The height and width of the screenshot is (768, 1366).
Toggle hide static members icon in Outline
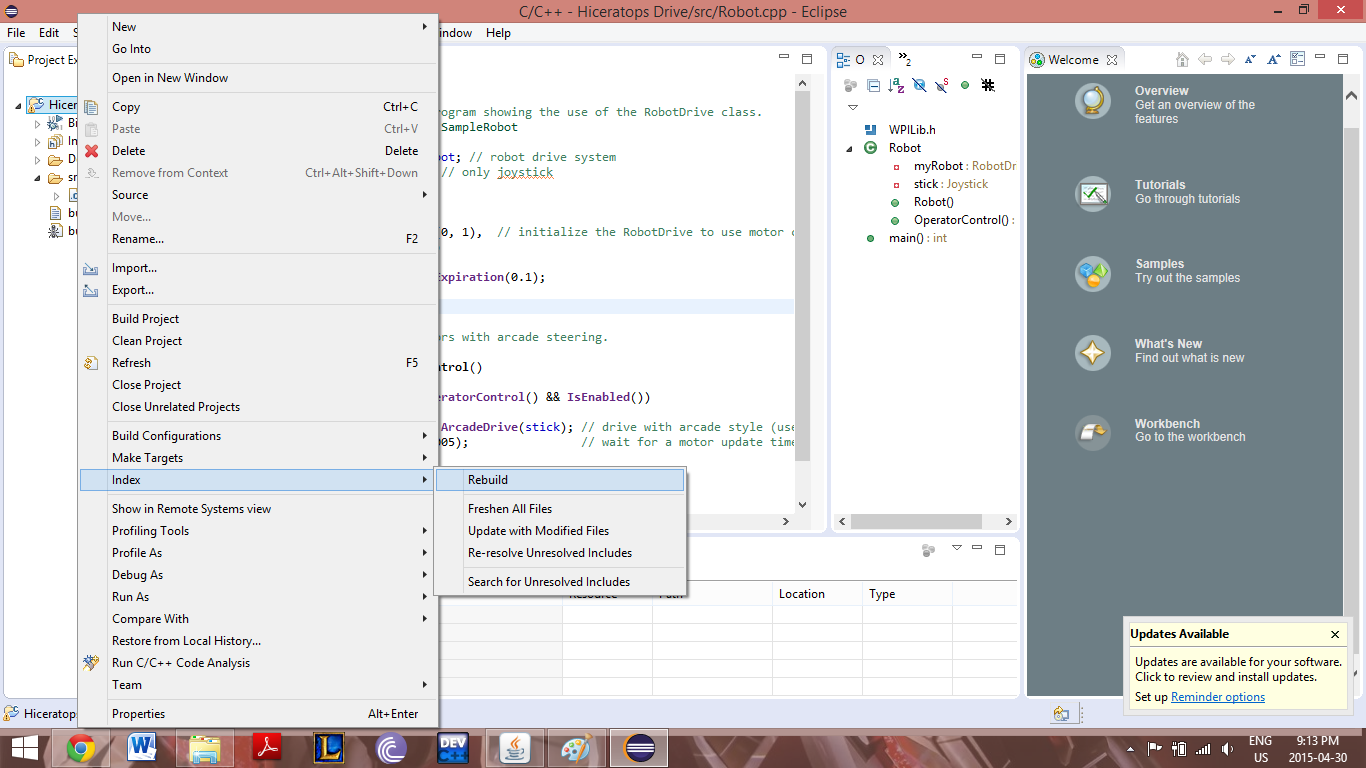(942, 86)
